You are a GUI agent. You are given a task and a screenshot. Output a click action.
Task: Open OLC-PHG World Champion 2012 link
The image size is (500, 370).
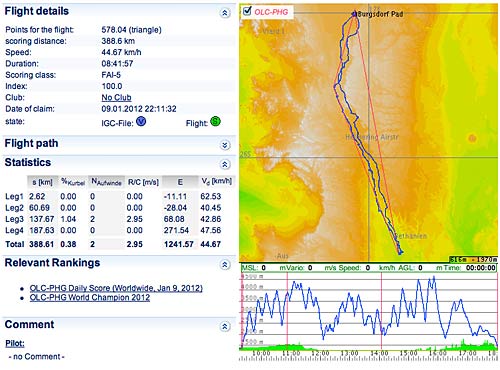tap(90, 297)
